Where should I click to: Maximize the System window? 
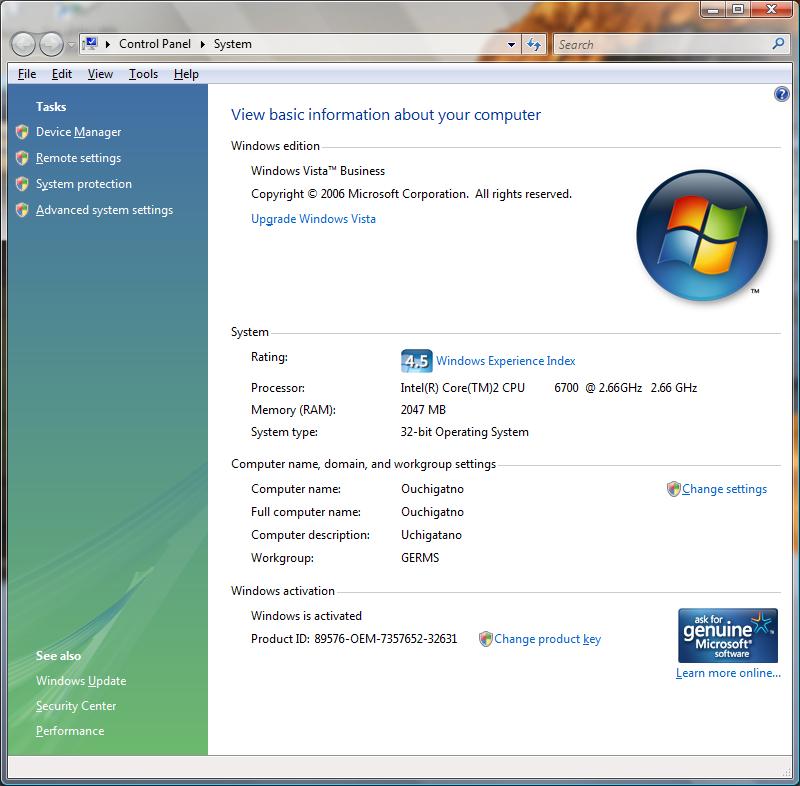click(x=738, y=9)
